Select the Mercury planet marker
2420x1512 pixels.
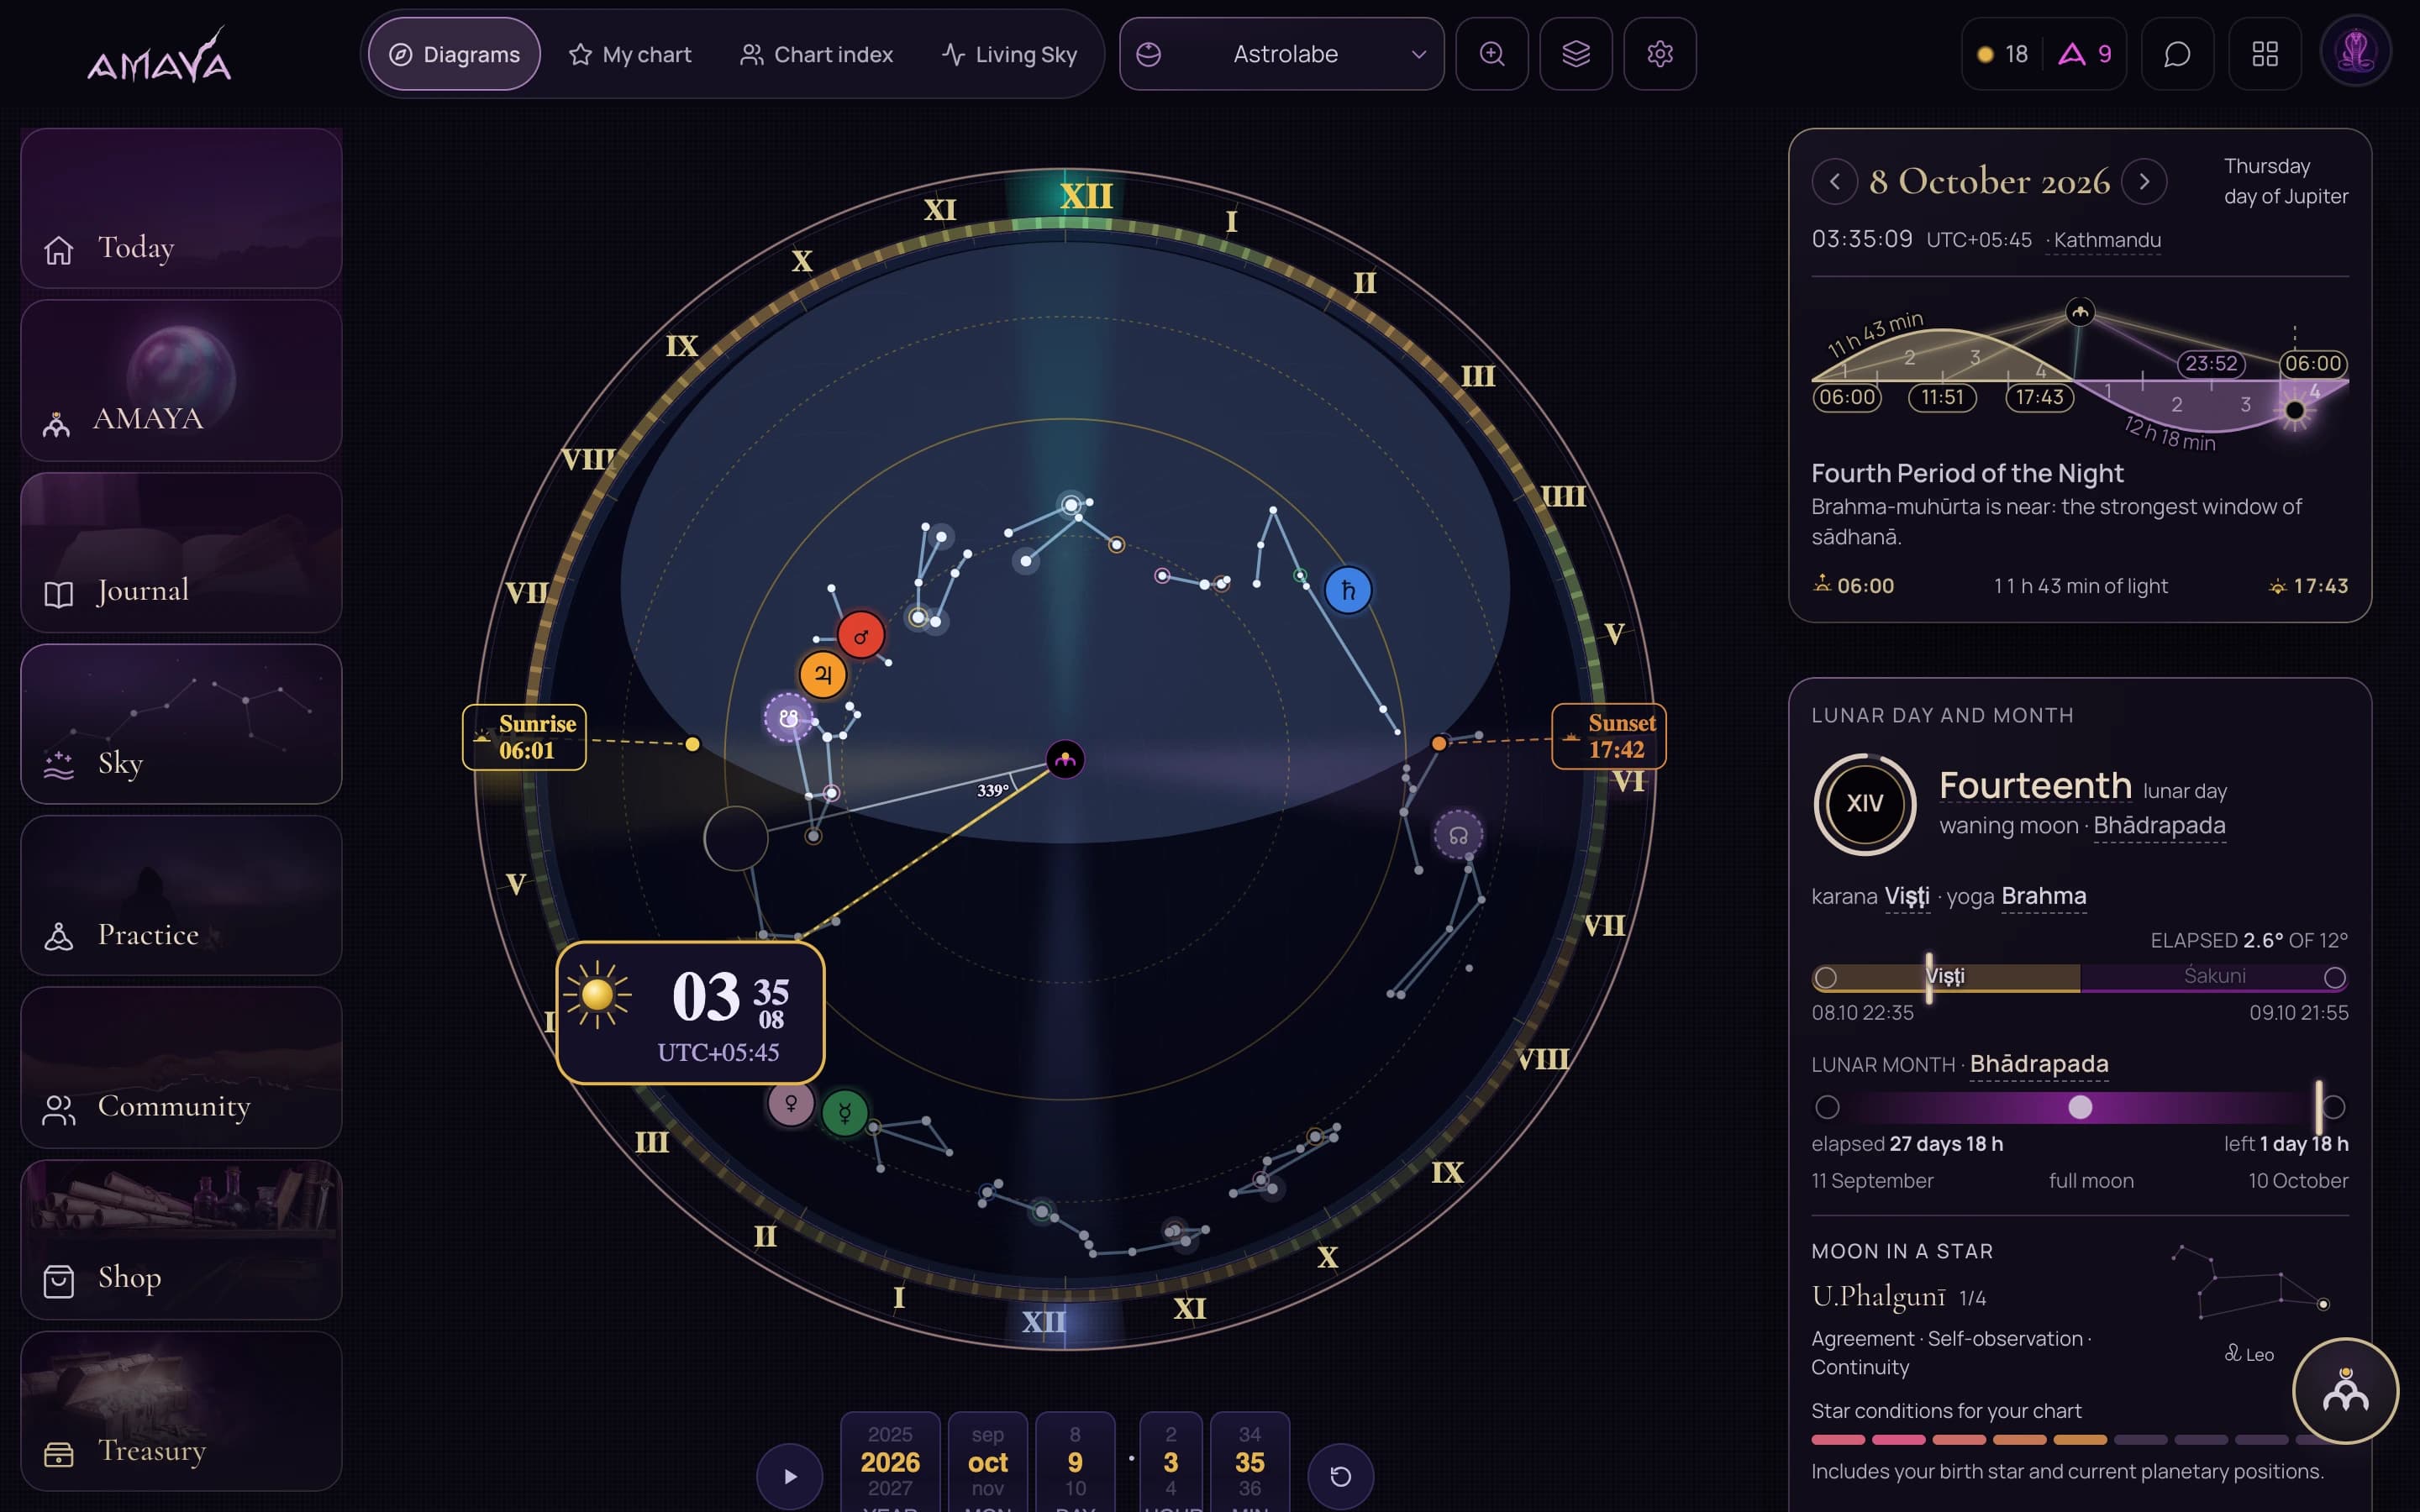(845, 1112)
